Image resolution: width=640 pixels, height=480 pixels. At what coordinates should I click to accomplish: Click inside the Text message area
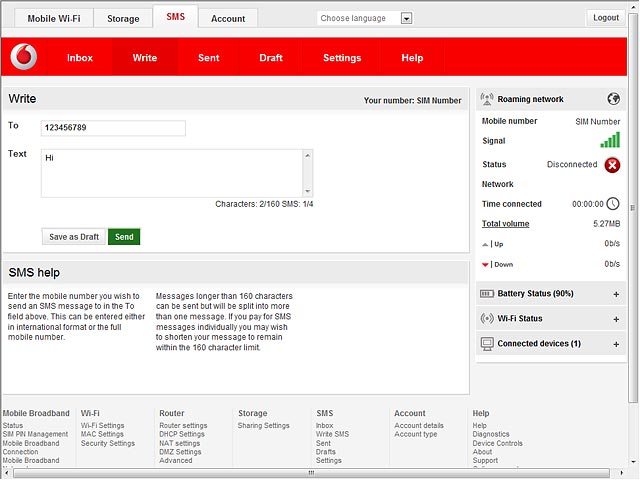pyautogui.click(x=171, y=173)
